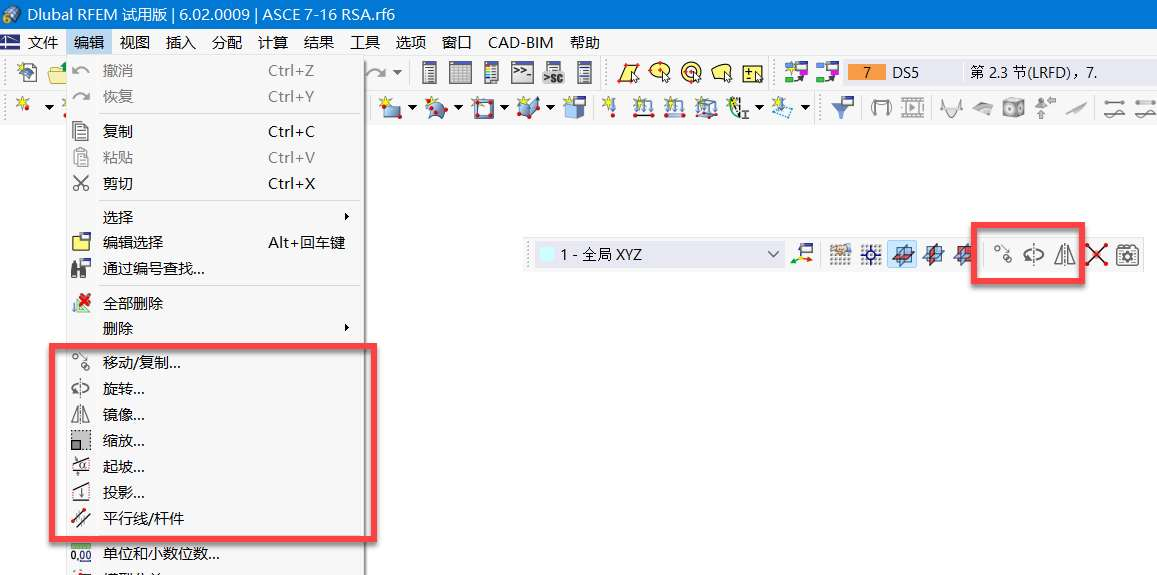Screen dimensions: 1157x575
Task: Toggle the second work plane button
Action: [x=933, y=255]
